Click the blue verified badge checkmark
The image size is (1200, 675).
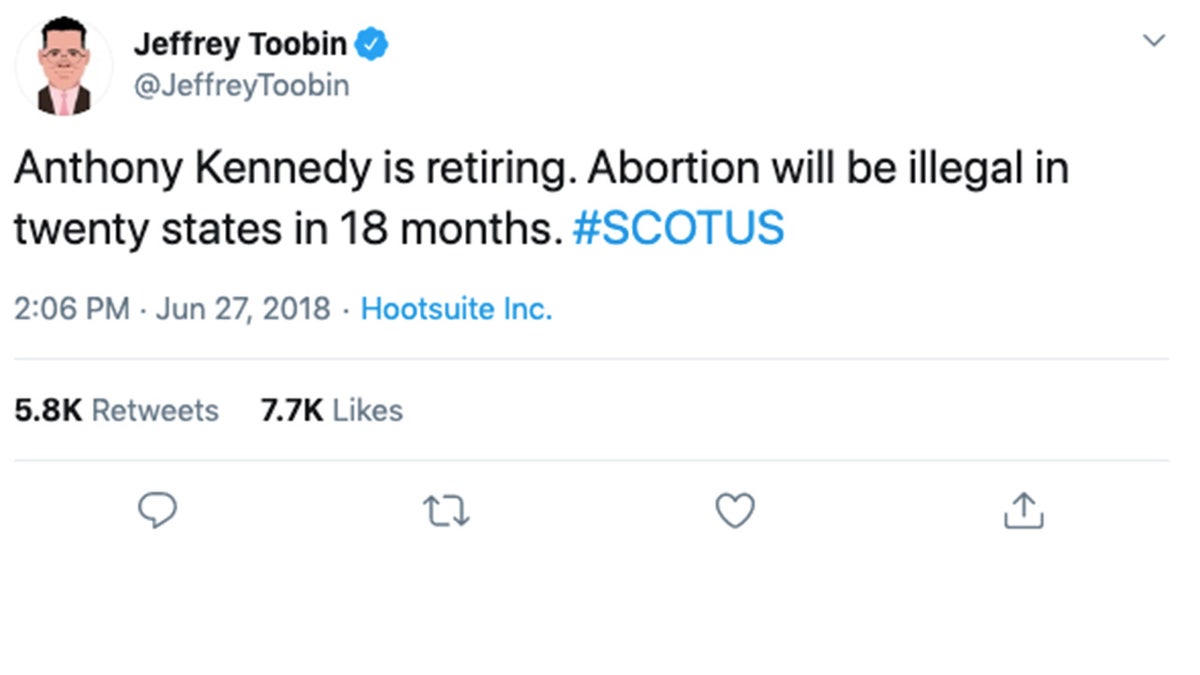click(373, 44)
